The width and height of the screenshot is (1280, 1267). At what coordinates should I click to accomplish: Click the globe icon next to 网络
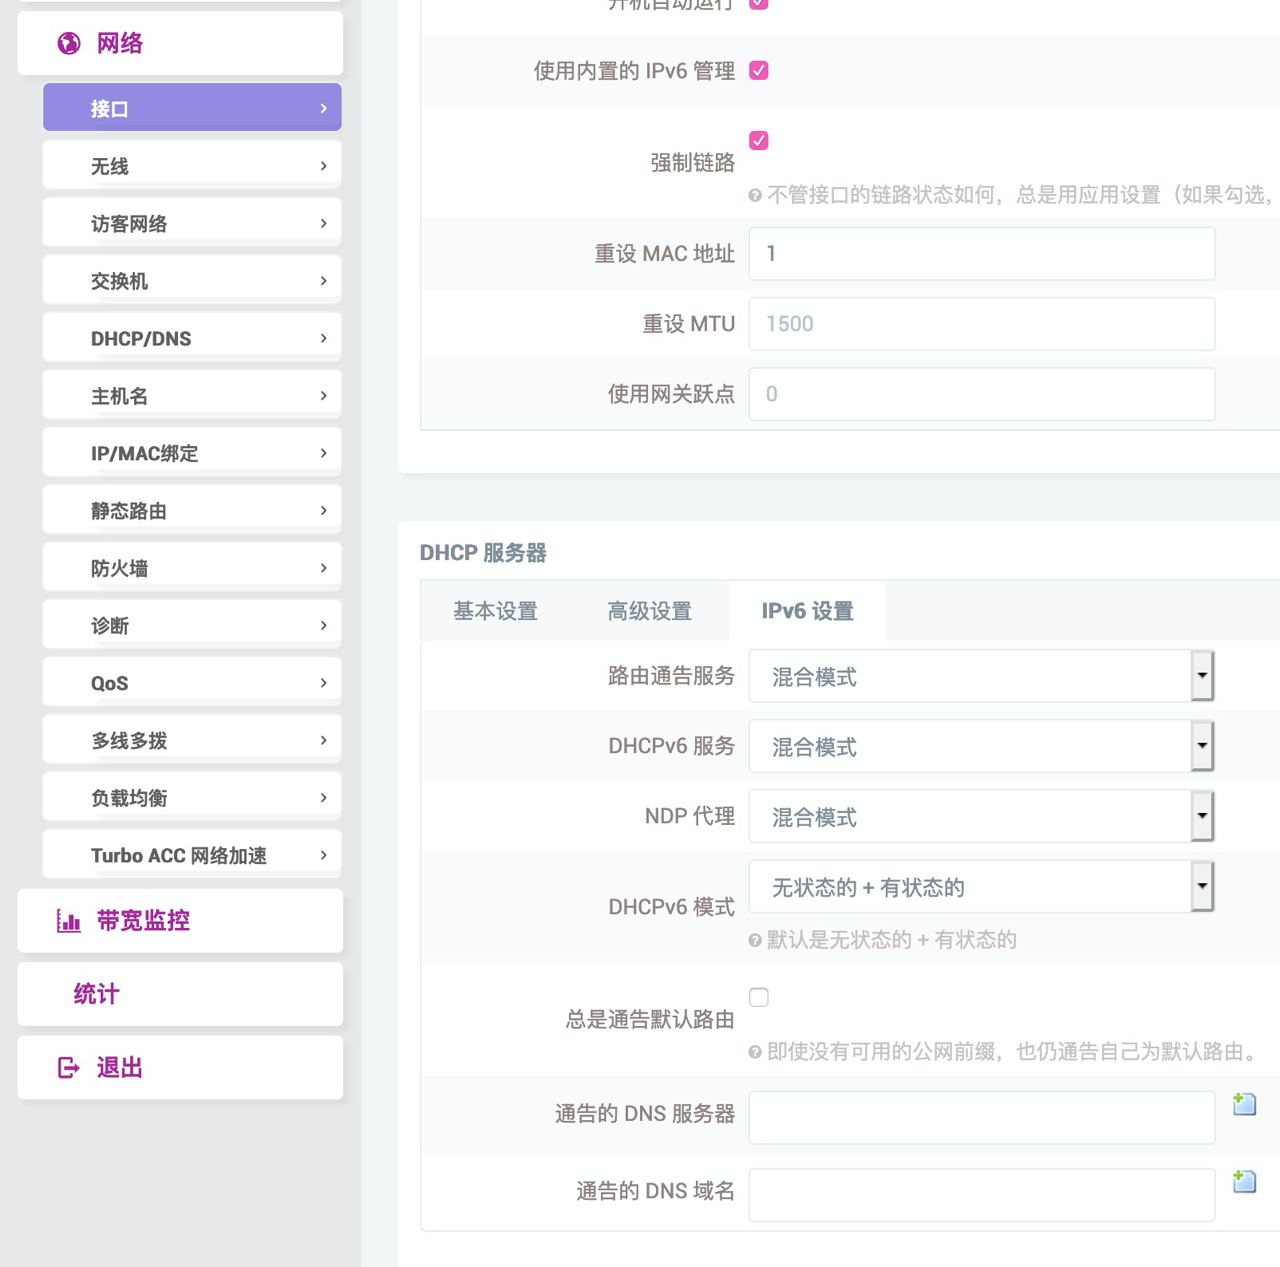click(x=69, y=43)
